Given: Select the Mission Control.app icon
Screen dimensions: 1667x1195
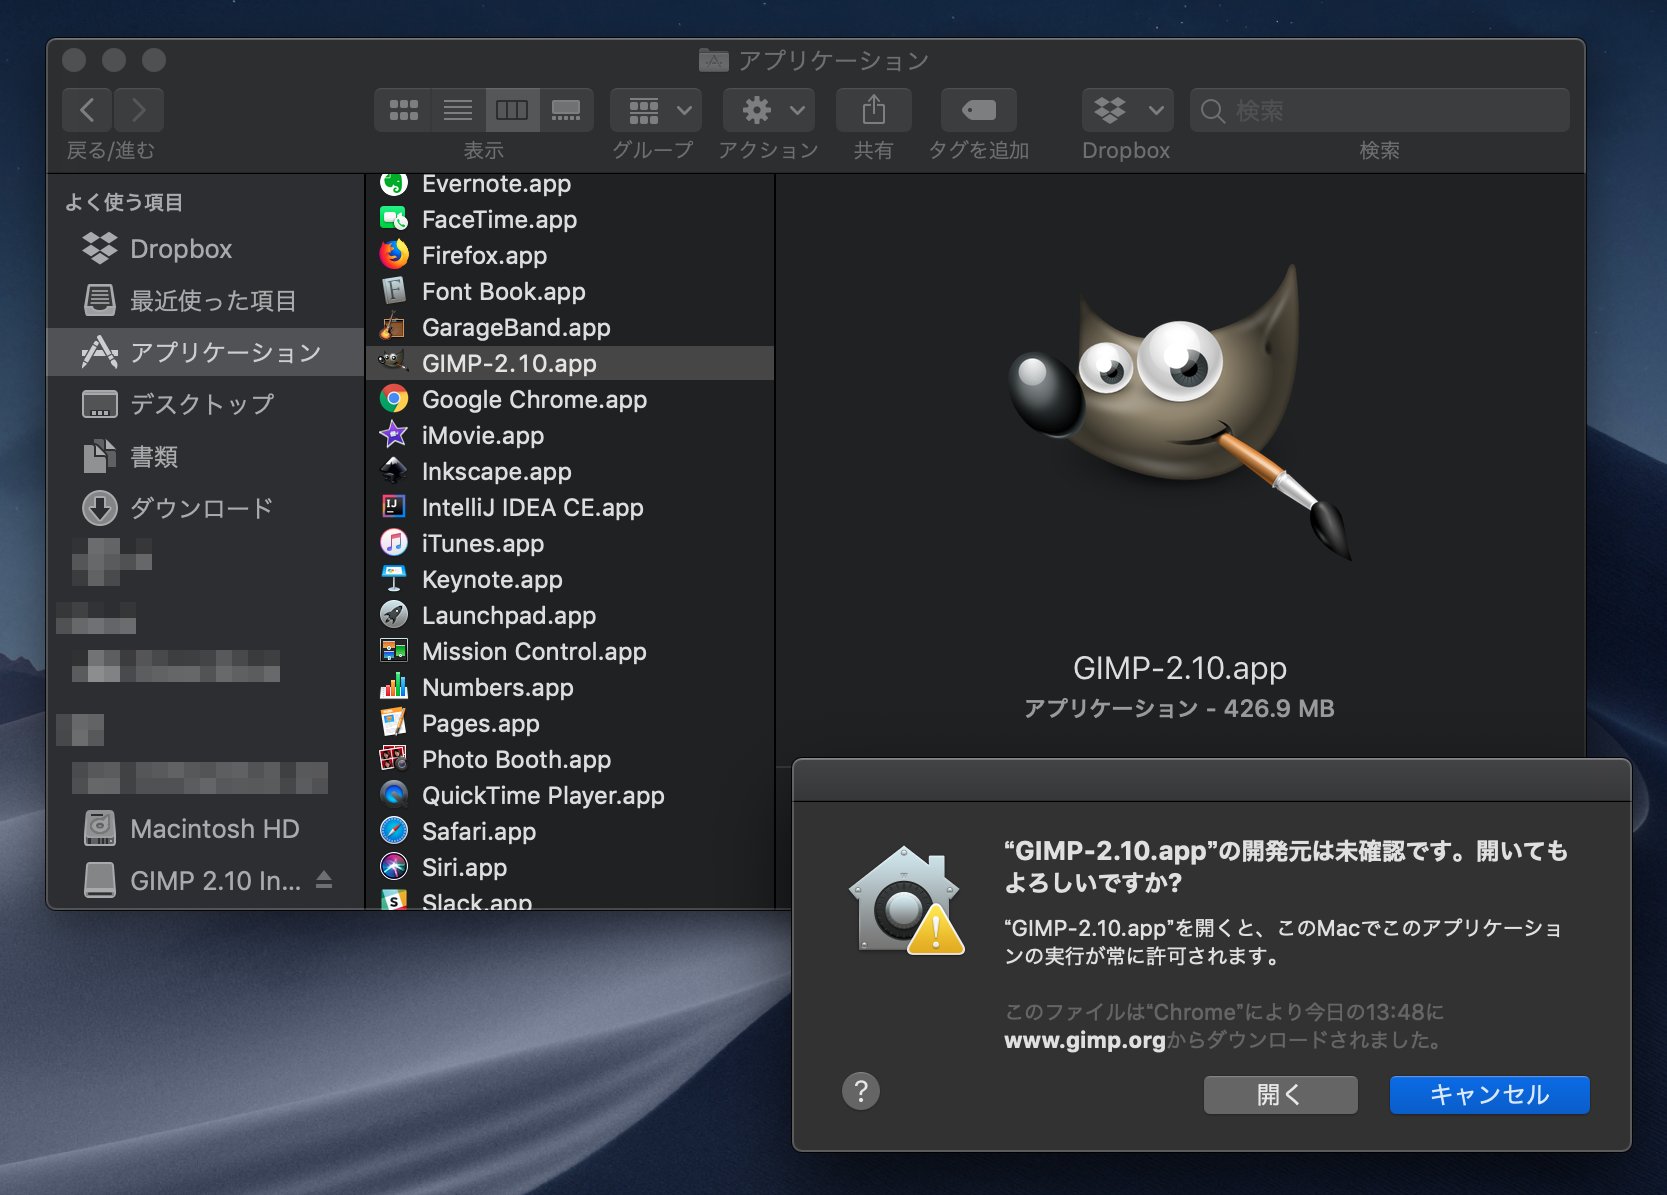Looking at the screenshot, I should coord(394,651).
